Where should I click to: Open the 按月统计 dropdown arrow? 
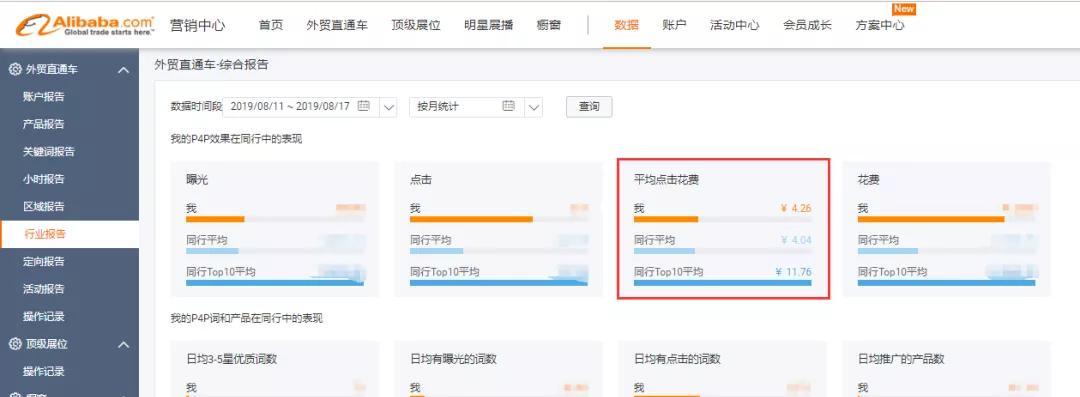pyautogui.click(x=534, y=107)
